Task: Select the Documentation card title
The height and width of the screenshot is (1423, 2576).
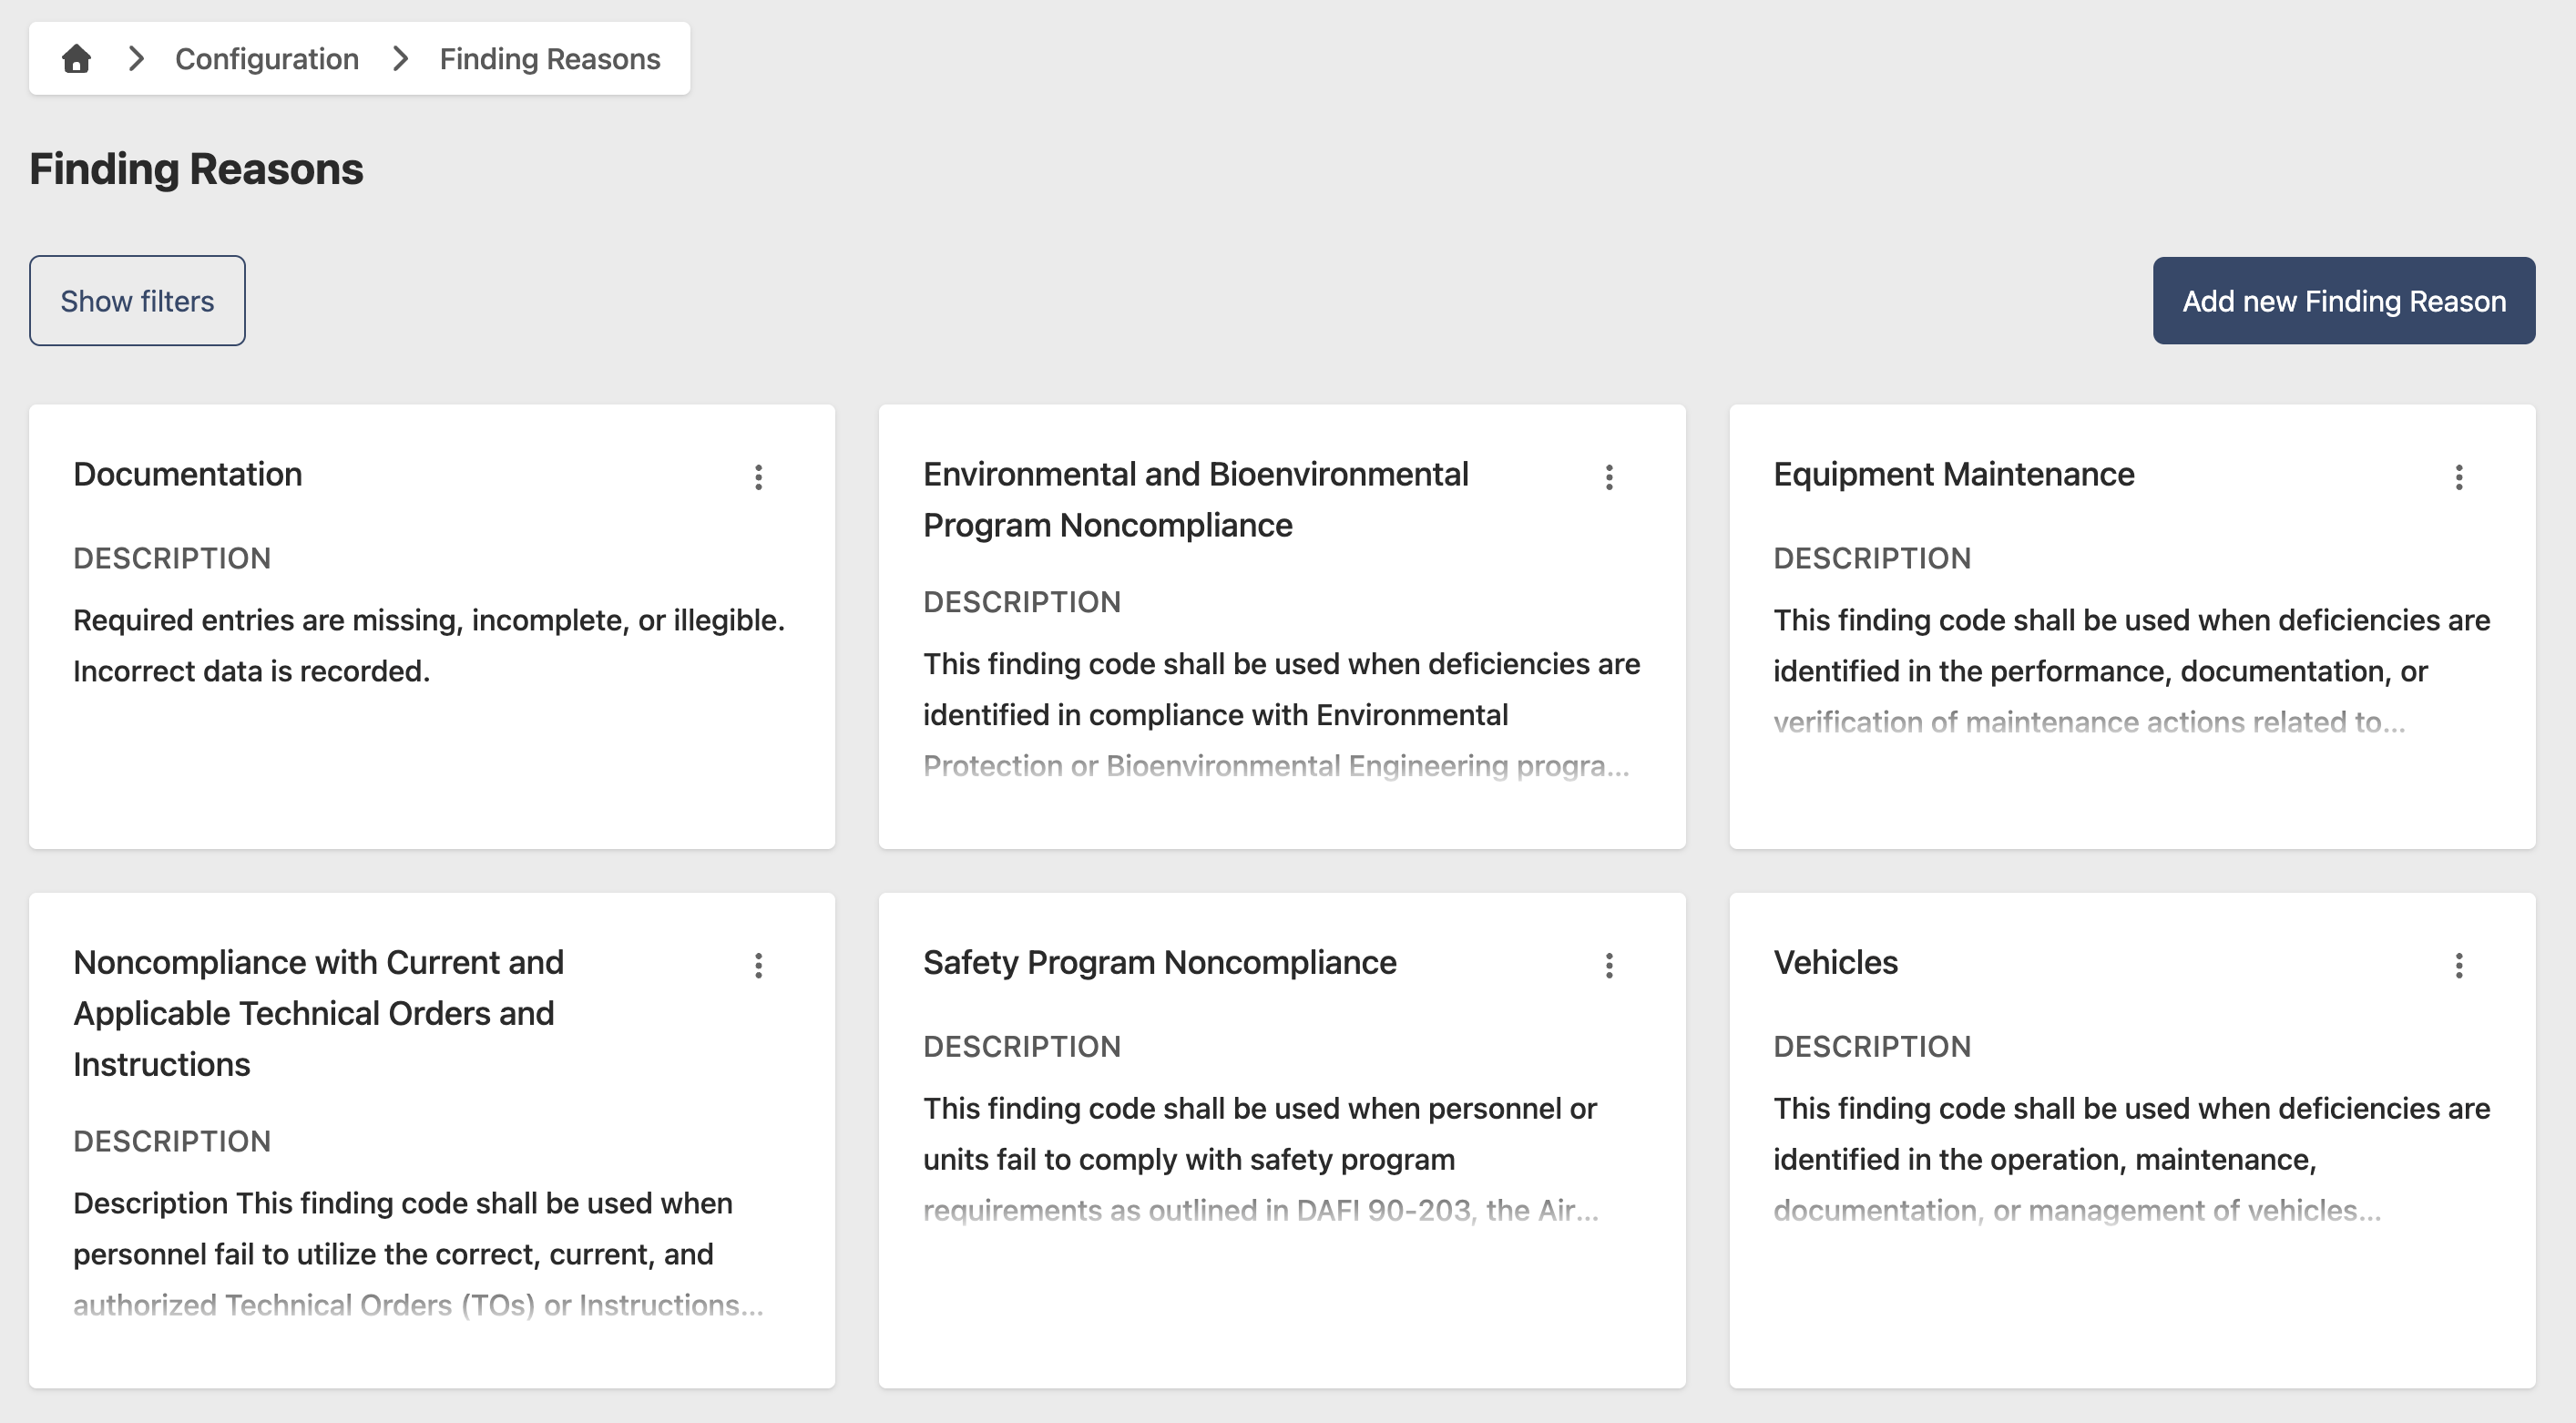Action: pos(188,474)
